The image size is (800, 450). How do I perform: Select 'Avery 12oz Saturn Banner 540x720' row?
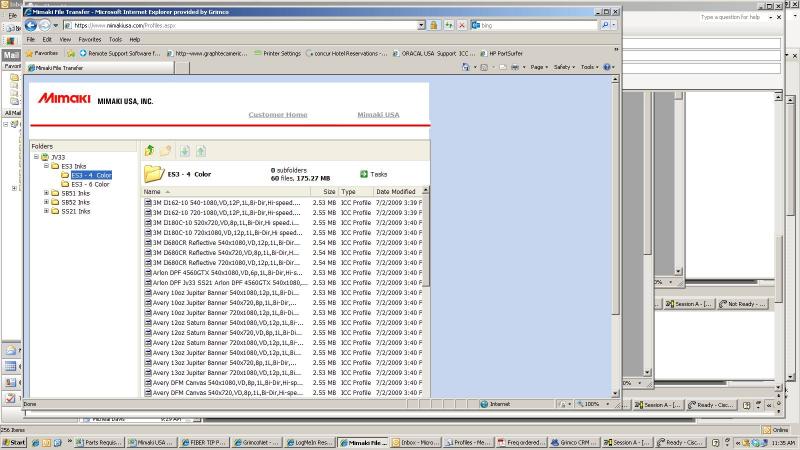click(x=283, y=333)
